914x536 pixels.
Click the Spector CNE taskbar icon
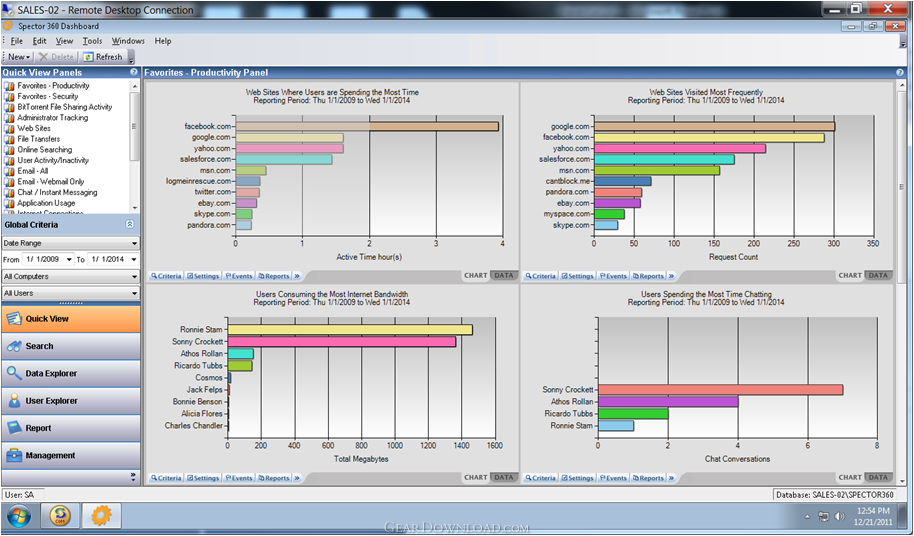click(x=60, y=516)
